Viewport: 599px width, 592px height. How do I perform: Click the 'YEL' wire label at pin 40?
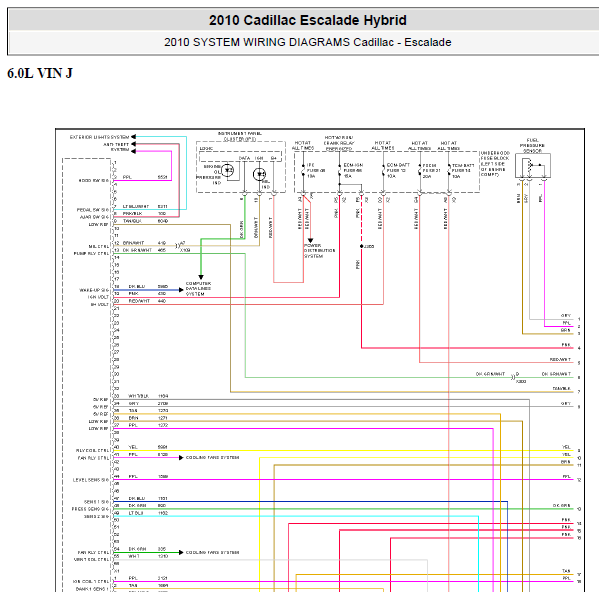point(133,447)
